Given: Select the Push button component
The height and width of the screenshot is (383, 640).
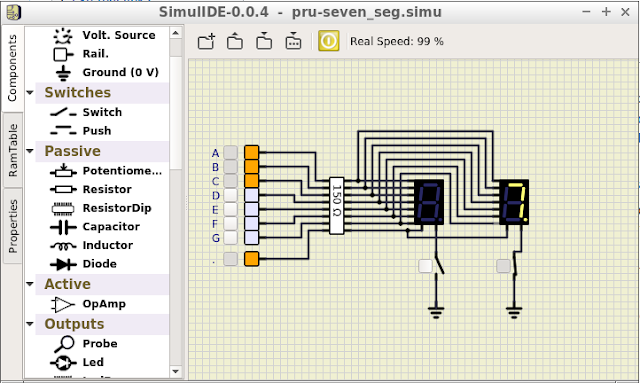Looking at the screenshot, I should (x=80, y=131).
